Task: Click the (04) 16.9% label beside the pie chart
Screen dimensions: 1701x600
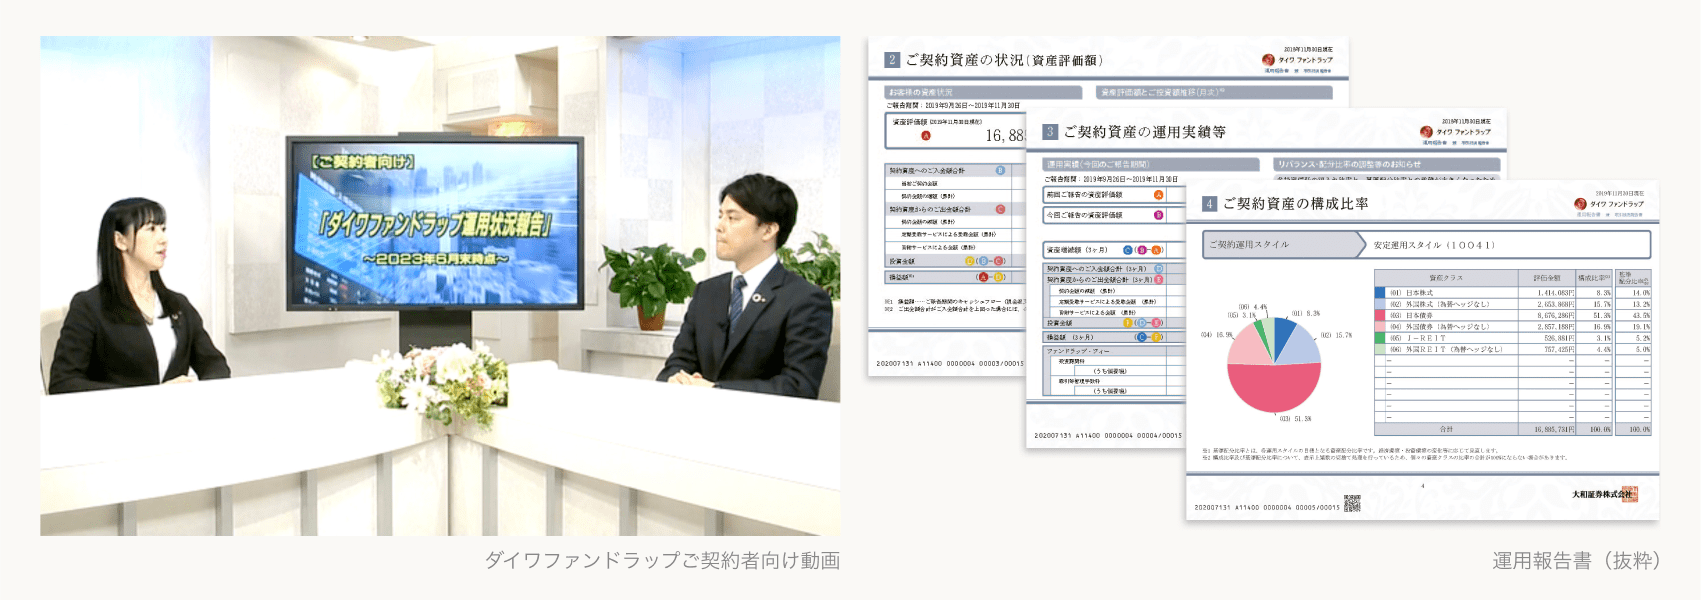Action: click(x=1217, y=335)
